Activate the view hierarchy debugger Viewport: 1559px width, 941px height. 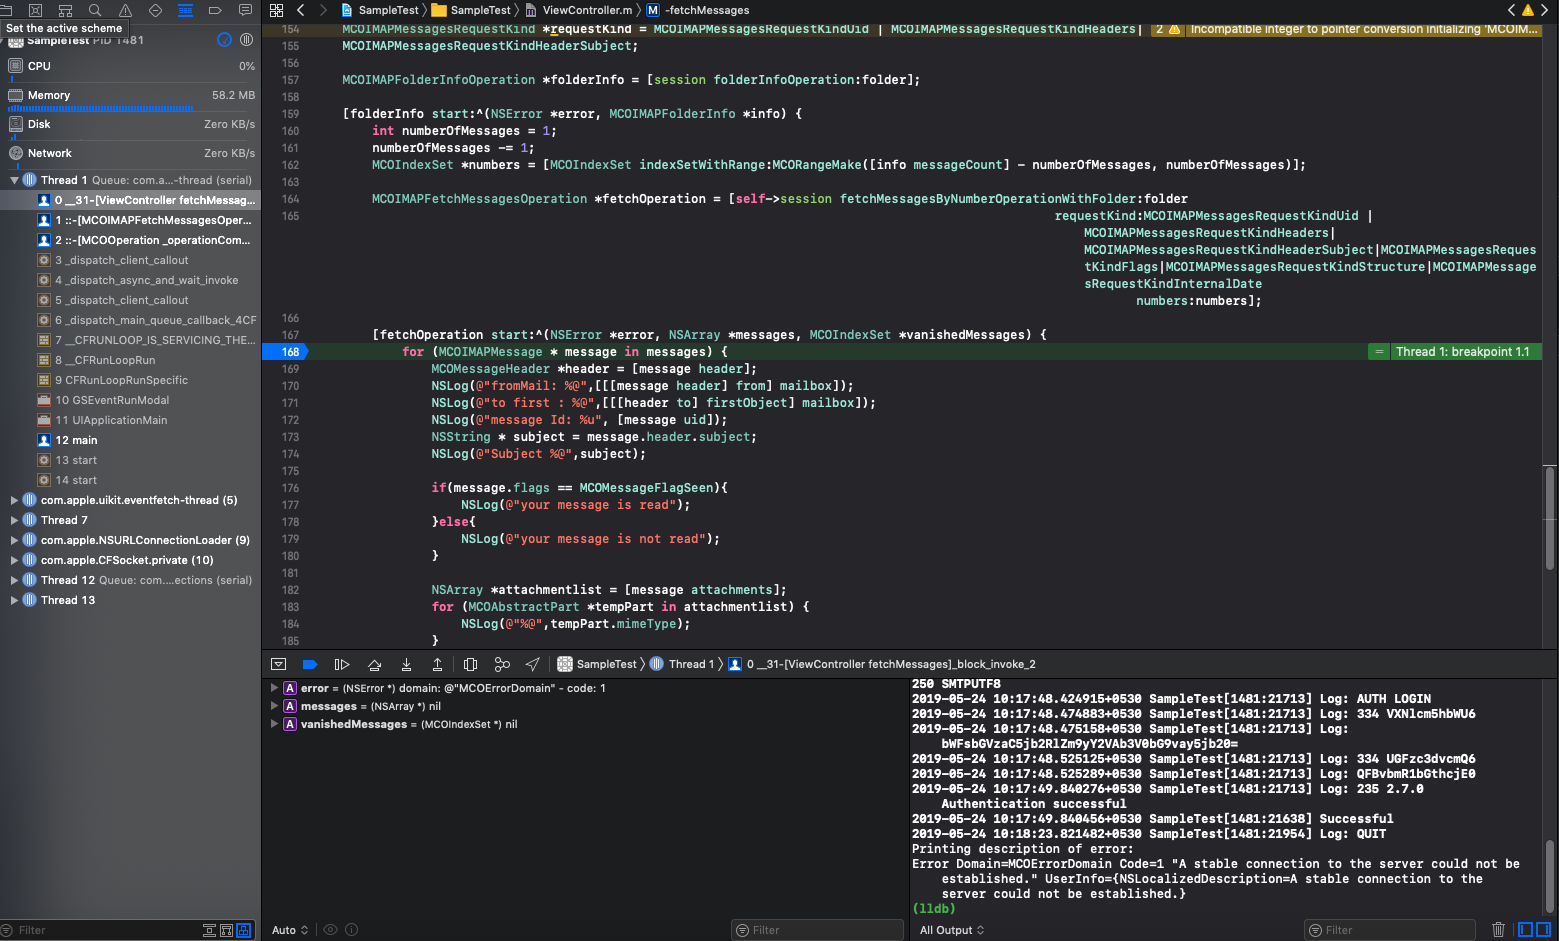pyautogui.click(x=470, y=664)
